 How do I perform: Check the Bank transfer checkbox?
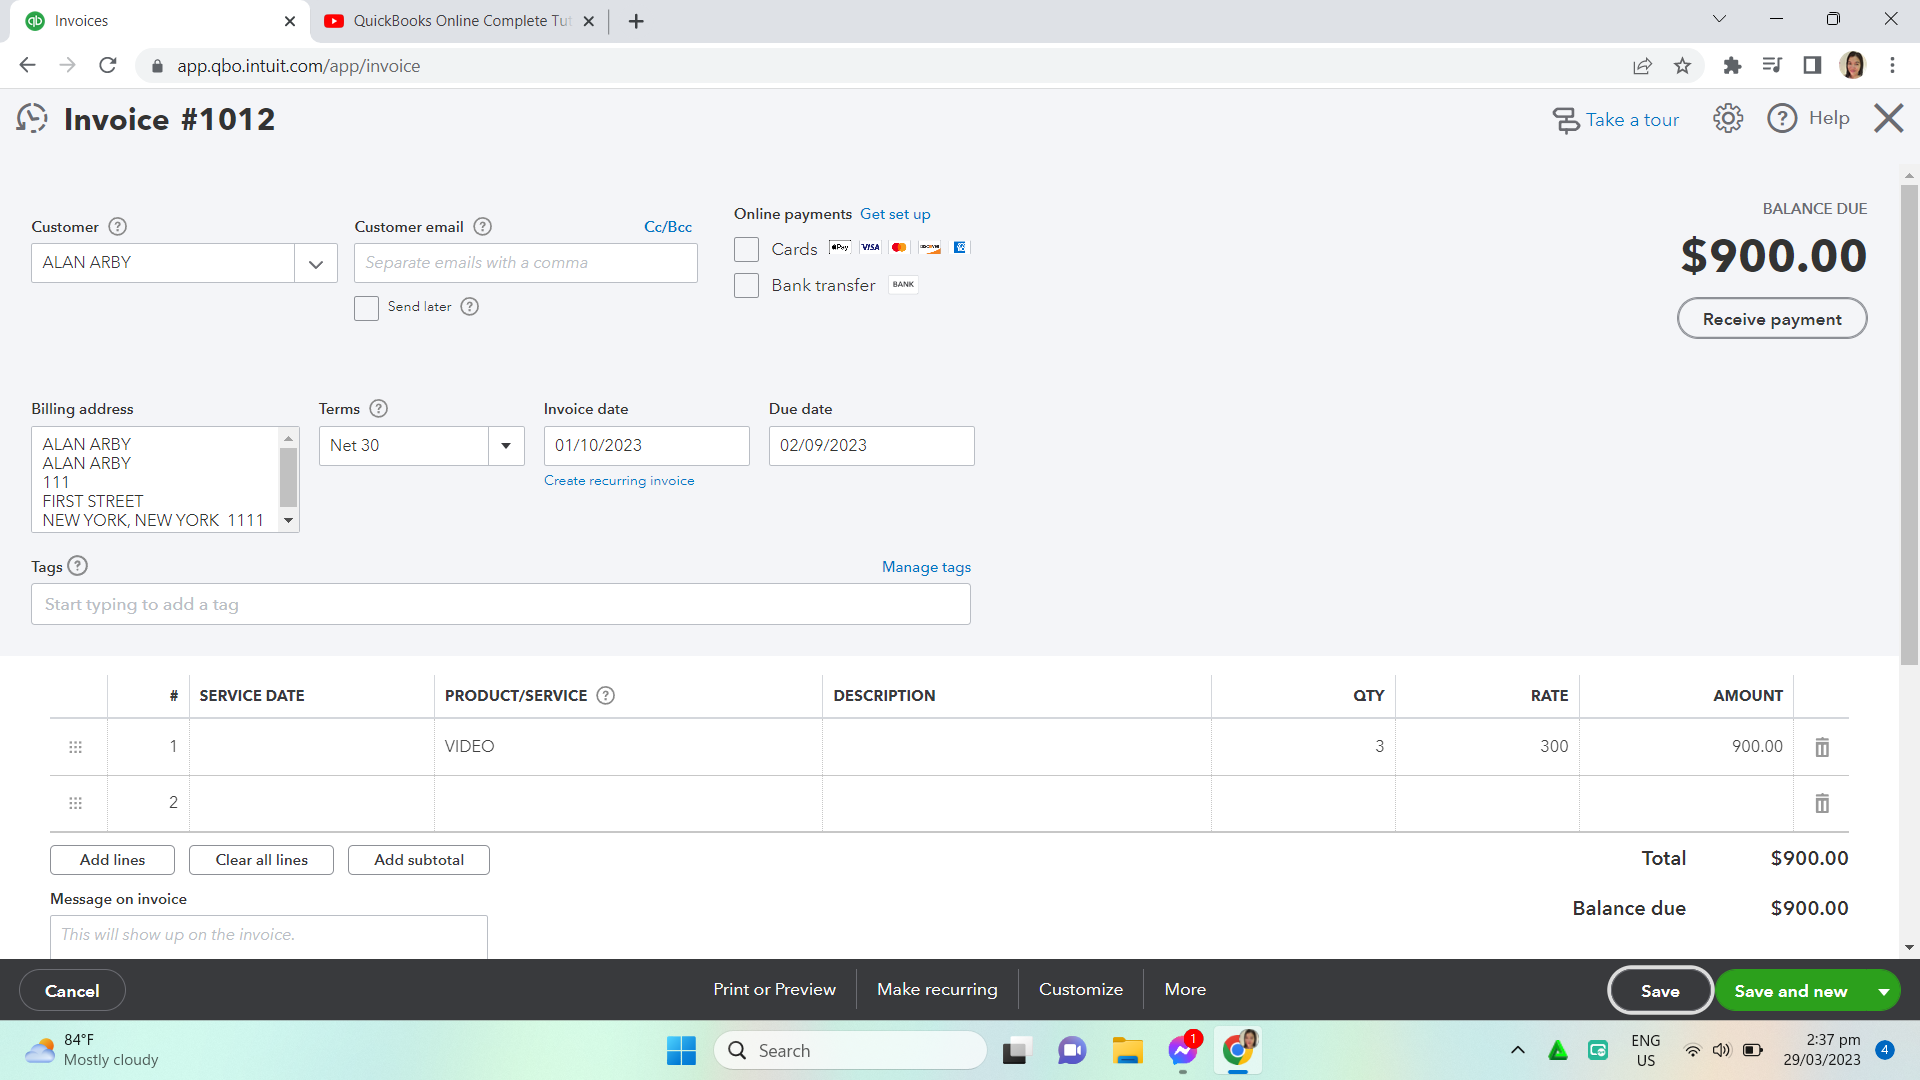(x=746, y=286)
